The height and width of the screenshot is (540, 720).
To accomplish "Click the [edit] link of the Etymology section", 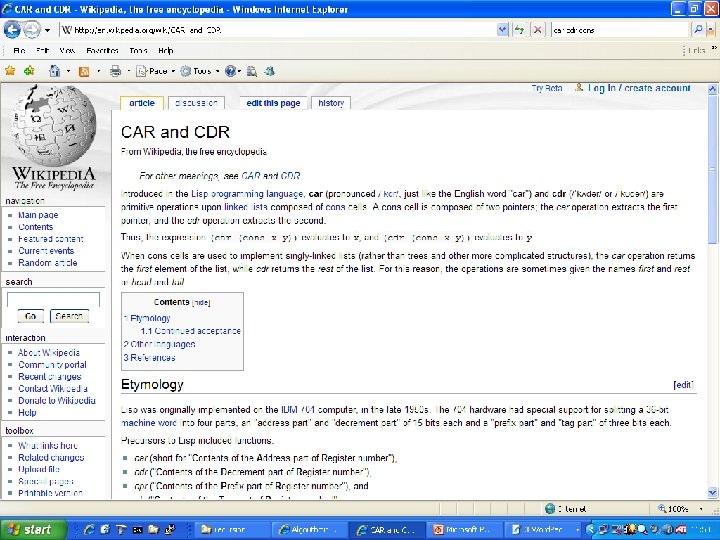I will pos(683,385).
